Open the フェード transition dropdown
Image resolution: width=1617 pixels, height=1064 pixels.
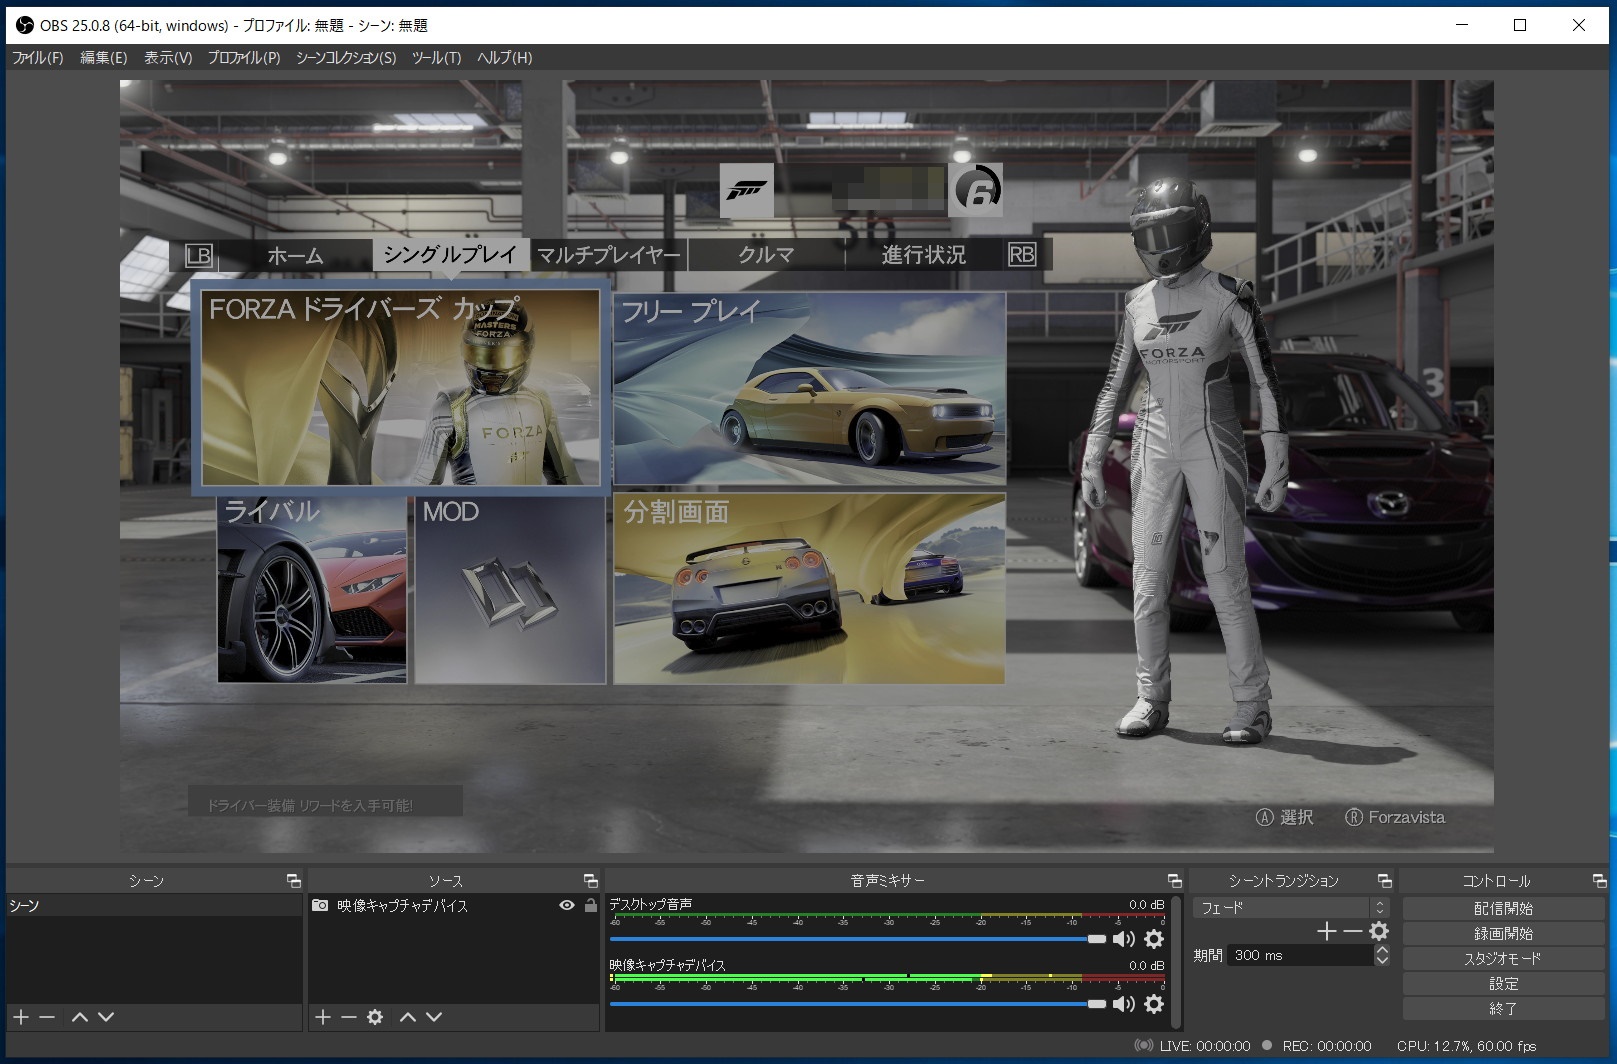point(1291,908)
